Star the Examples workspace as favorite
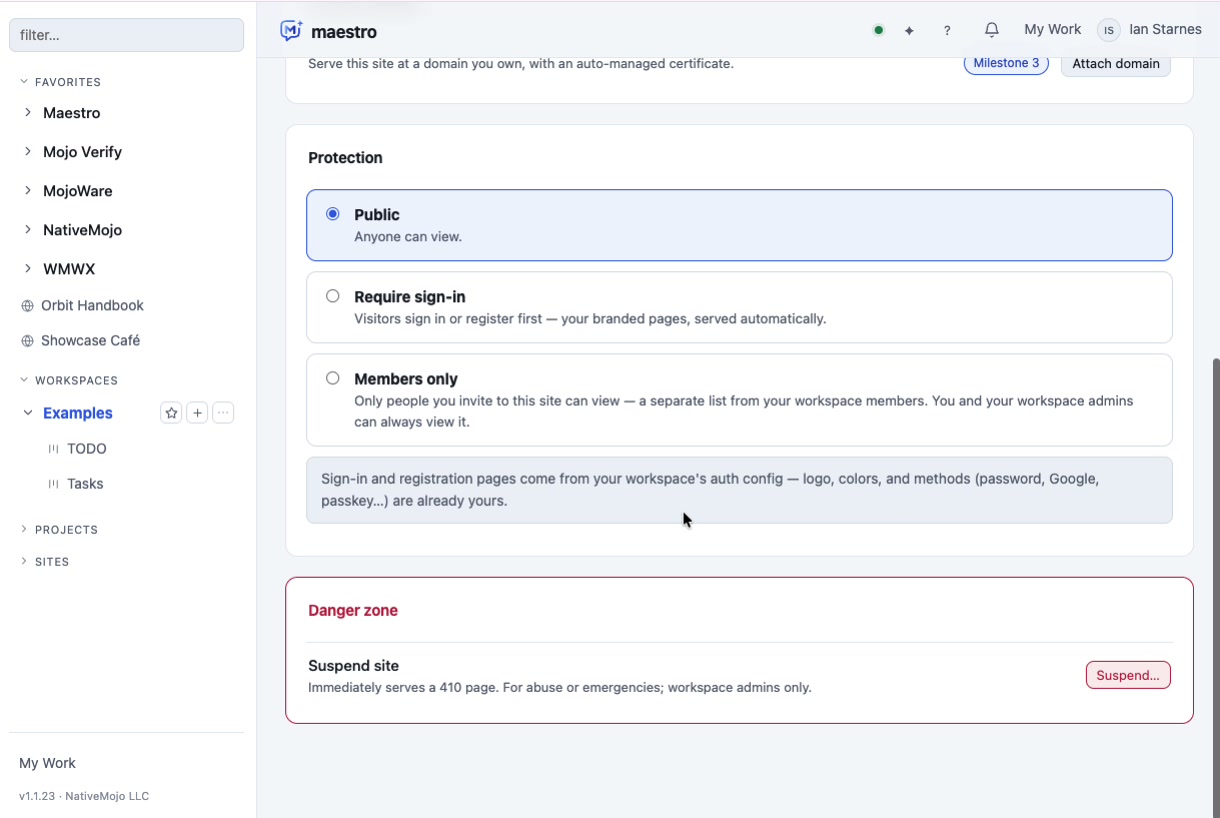This screenshot has height=818, width=1220. tap(171, 413)
